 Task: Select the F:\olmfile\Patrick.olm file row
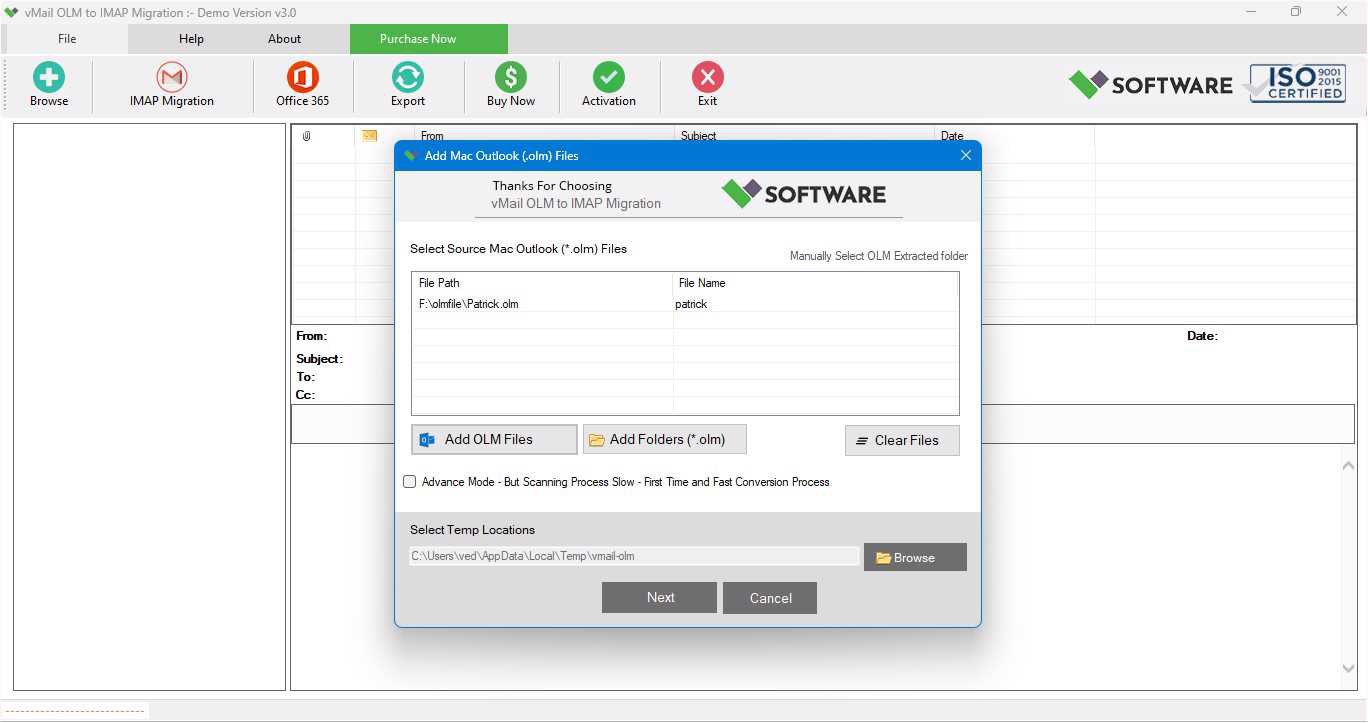coord(685,304)
